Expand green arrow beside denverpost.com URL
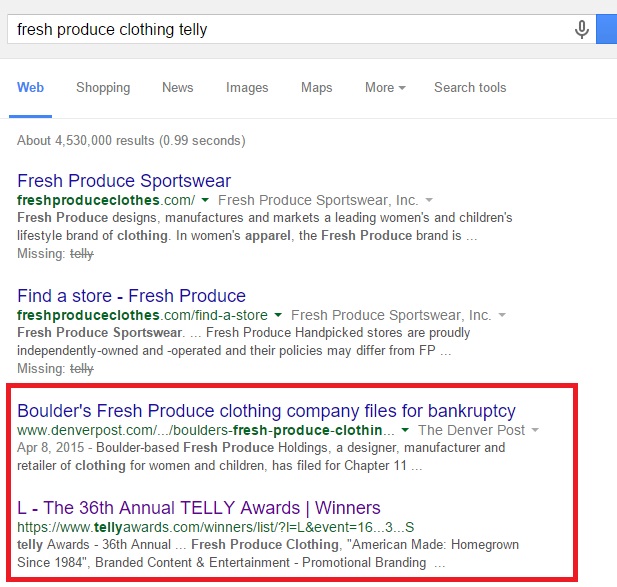Image resolution: width=617 pixels, height=587 pixels. pyautogui.click(x=405, y=430)
